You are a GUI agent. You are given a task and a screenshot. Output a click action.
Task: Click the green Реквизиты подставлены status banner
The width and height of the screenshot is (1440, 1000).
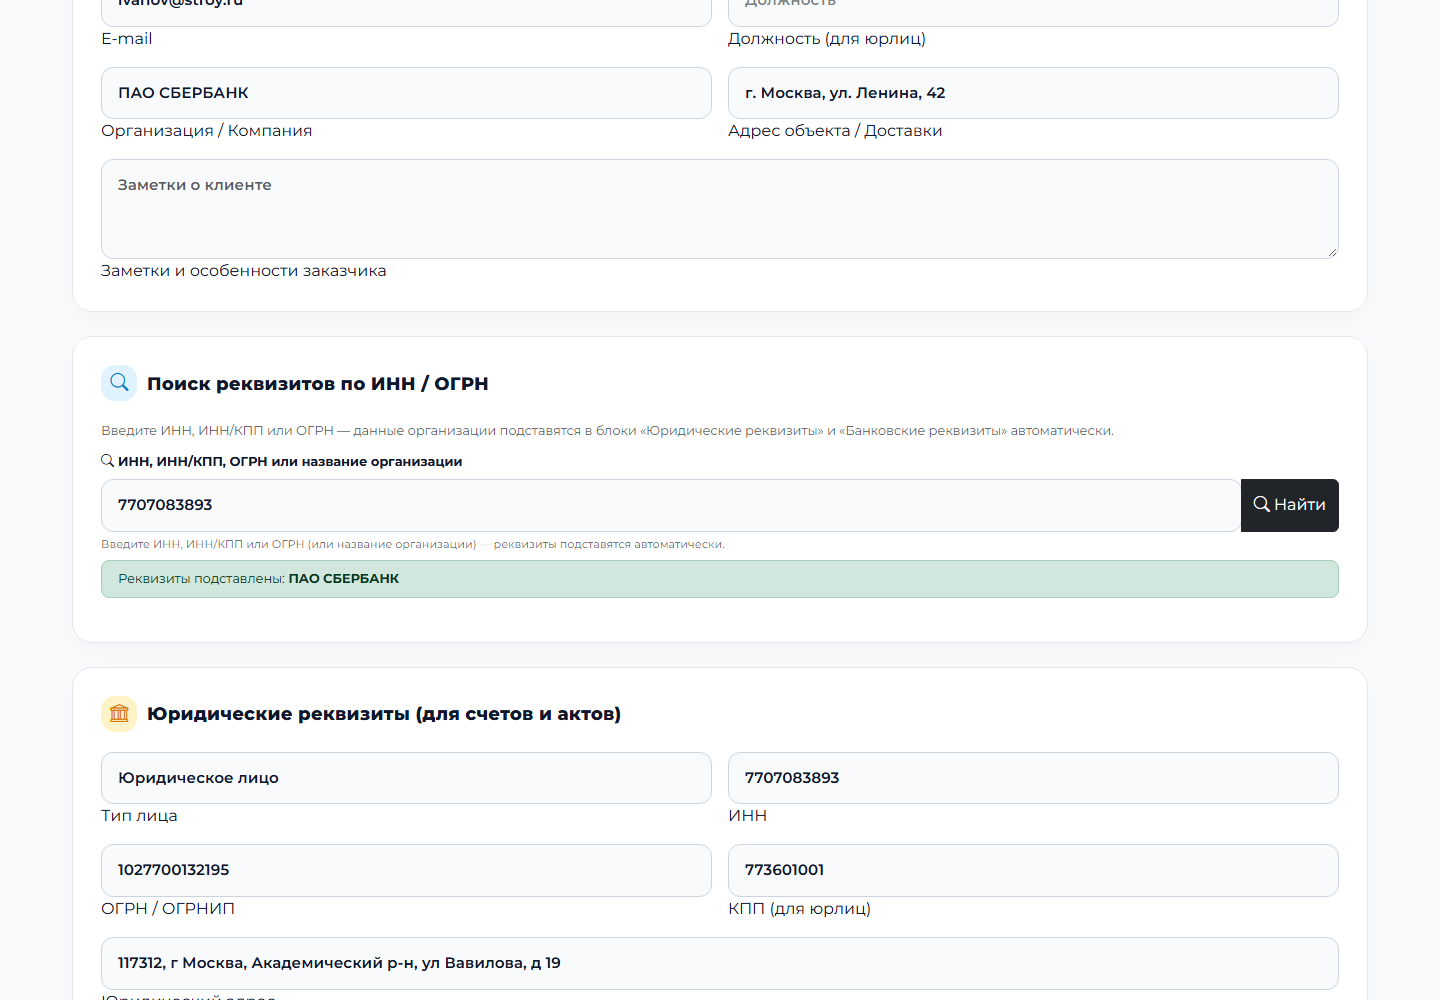[720, 579]
